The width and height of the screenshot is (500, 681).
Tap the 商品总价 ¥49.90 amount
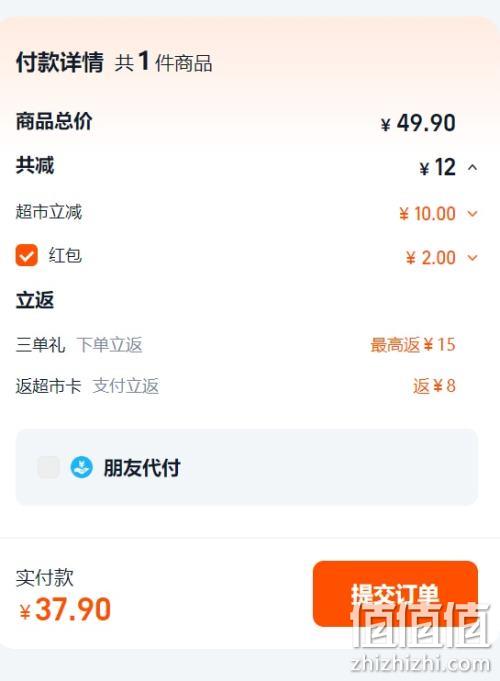(x=418, y=123)
